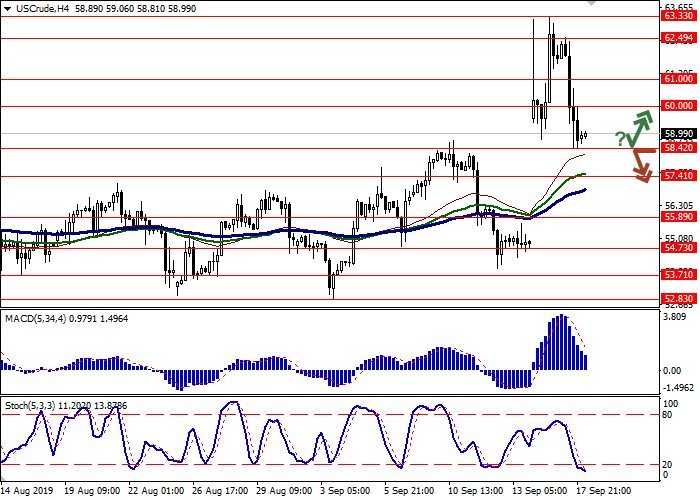The height and width of the screenshot is (500, 700).
Task: Click the green question mark symbol
Action: click(x=620, y=137)
